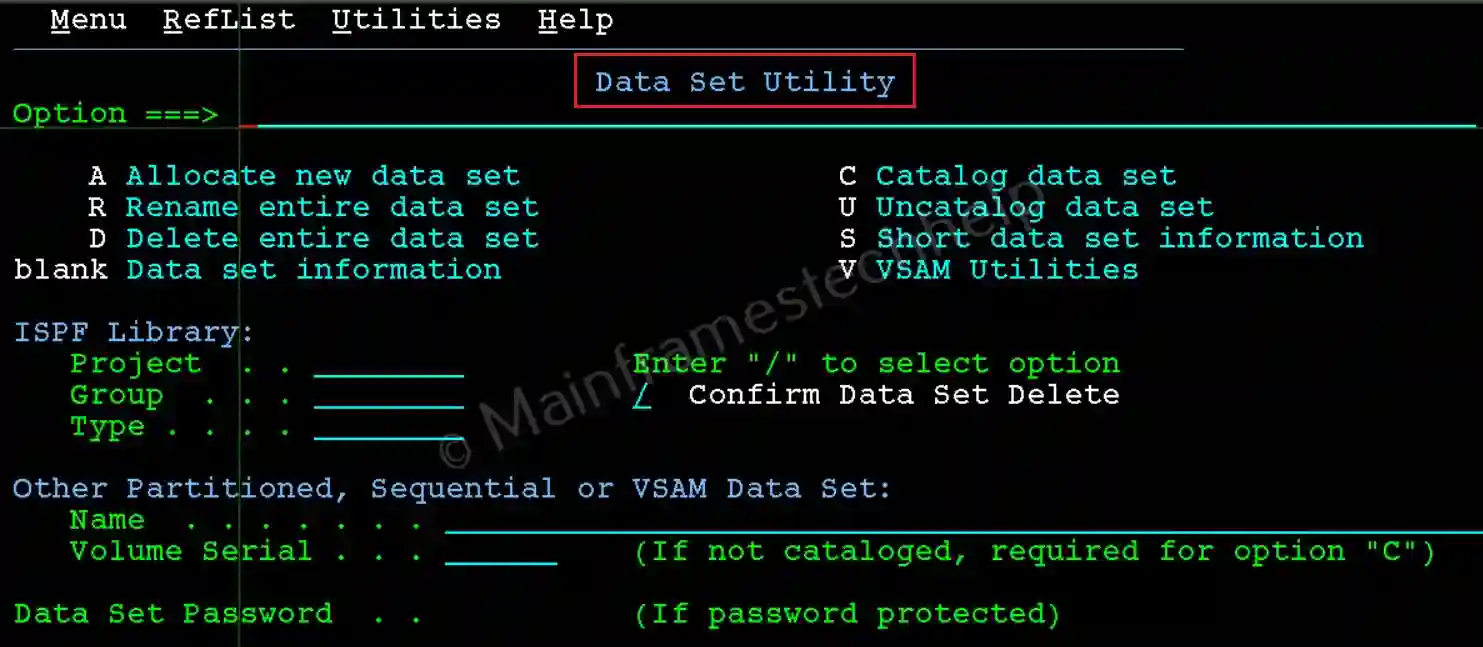Click the data set Name field
Image resolution: width=1483 pixels, height=647 pixels.
(960, 521)
